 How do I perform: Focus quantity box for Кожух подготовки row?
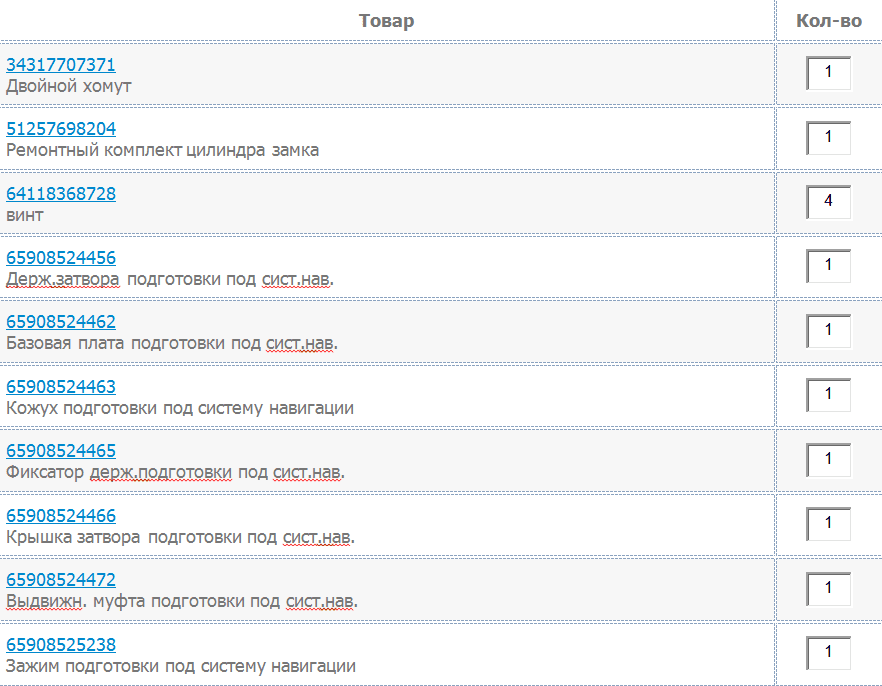tap(829, 396)
